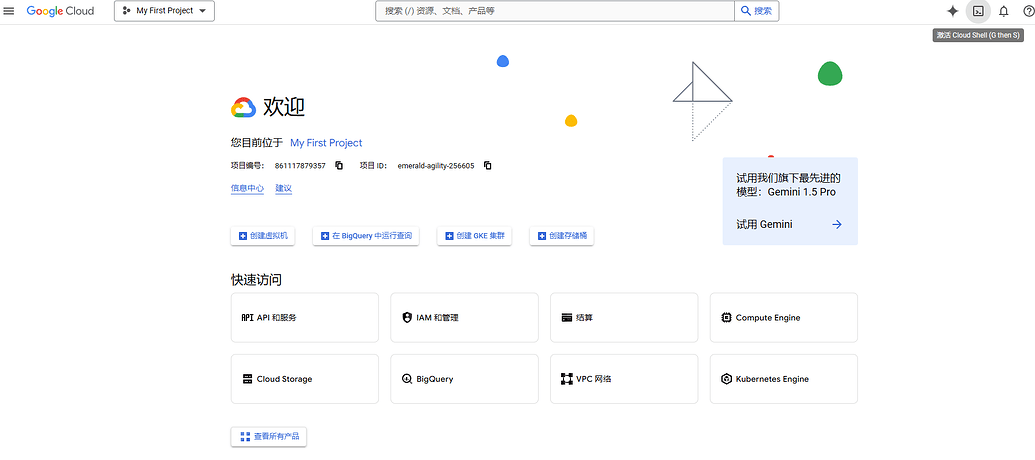This screenshot has height=460, width=1035.
Task: Focus the resource search input field
Action: tap(554, 11)
